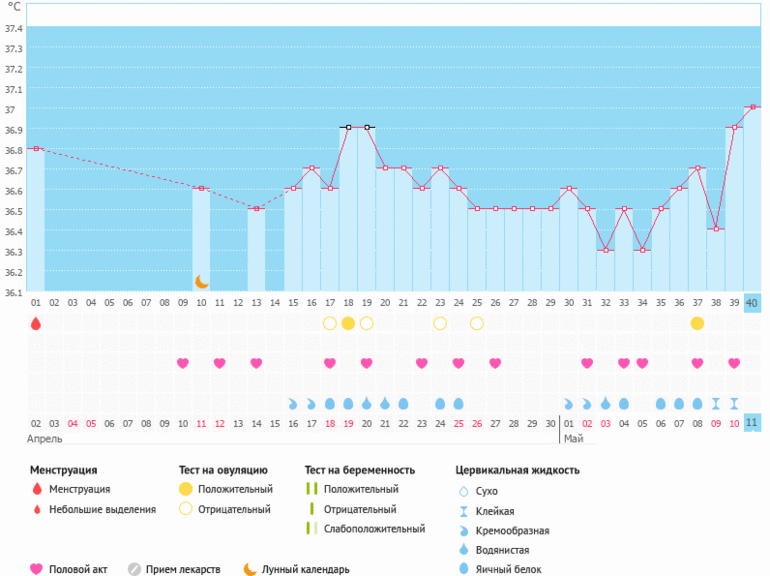Click the negative ovulation test circle on day 17
The image size is (770, 576).
(330, 323)
